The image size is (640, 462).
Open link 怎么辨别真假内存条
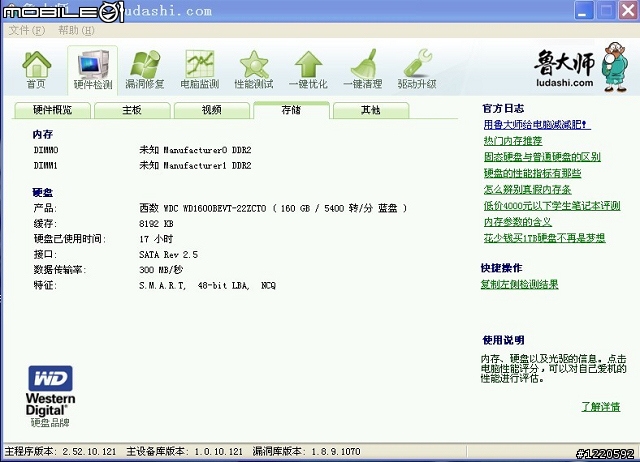point(527,189)
